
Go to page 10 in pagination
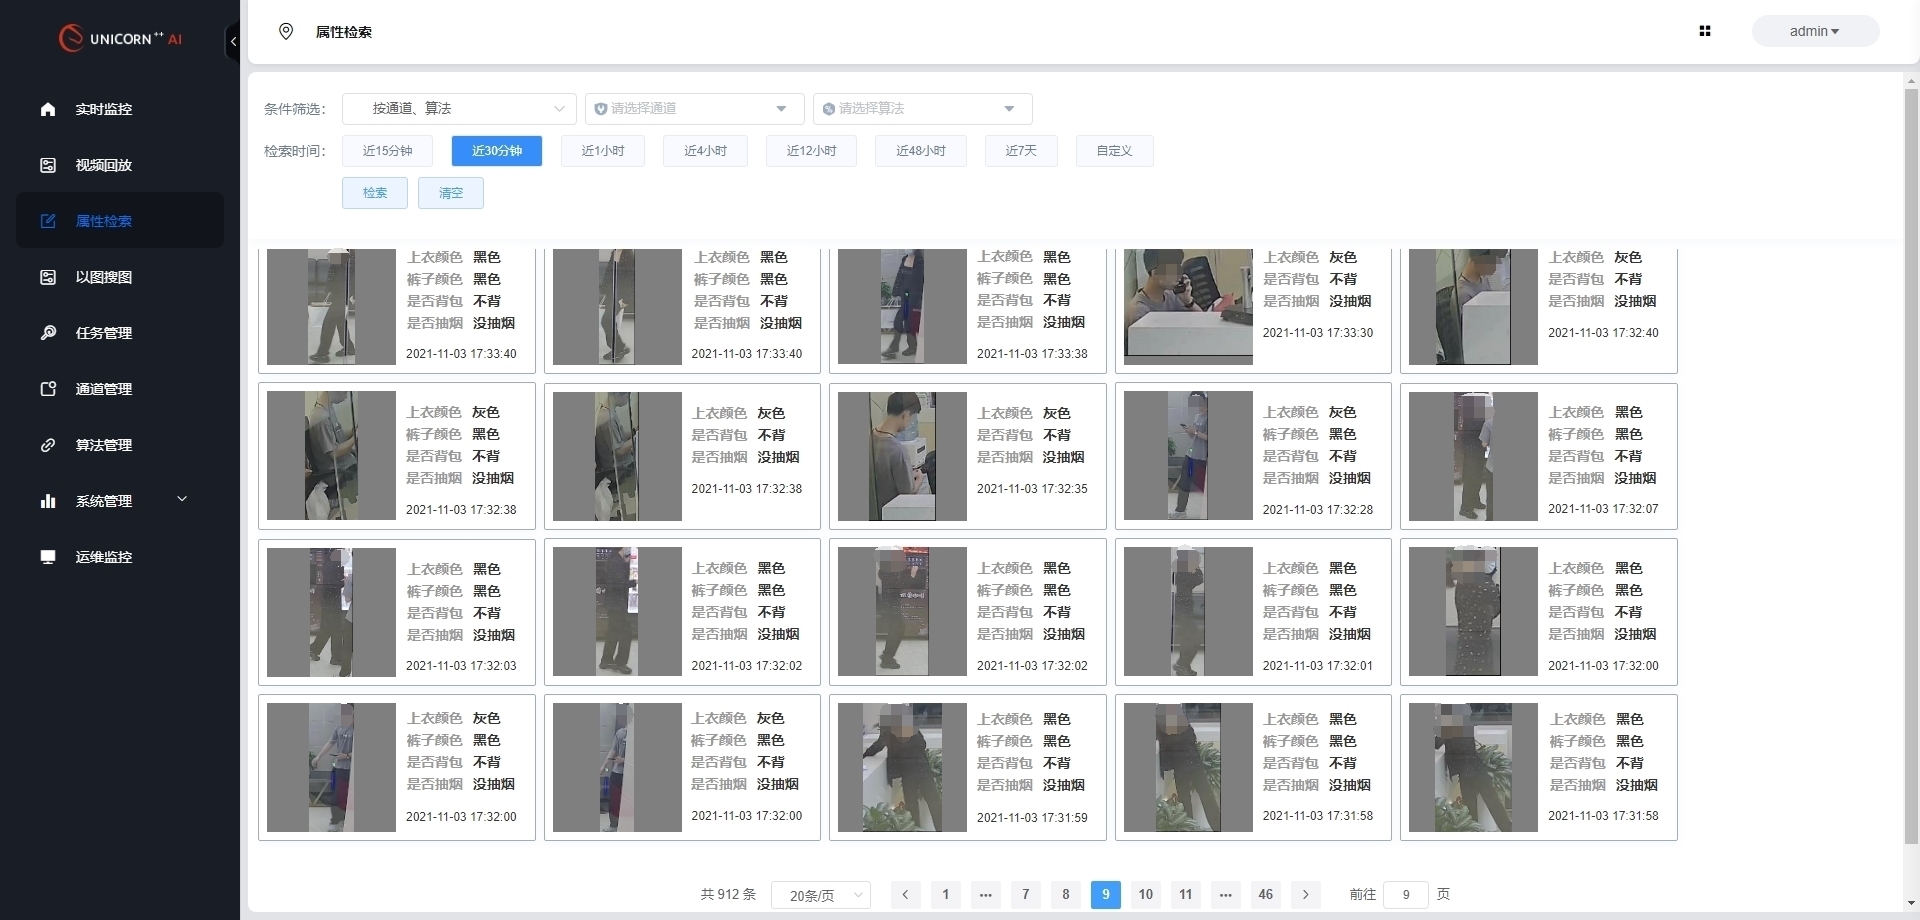(1145, 894)
